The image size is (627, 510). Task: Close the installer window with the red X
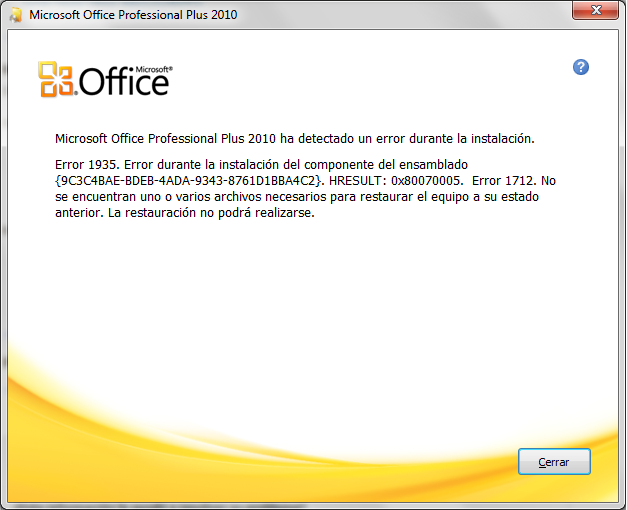point(595,10)
